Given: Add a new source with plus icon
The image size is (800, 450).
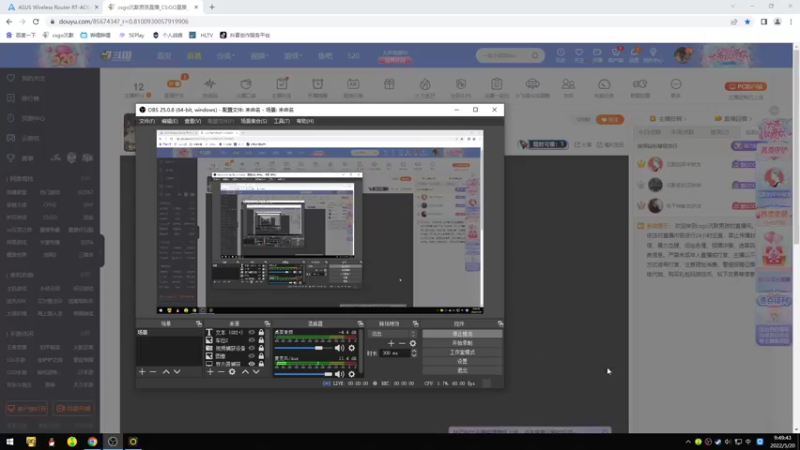Looking at the screenshot, I should click(210, 372).
